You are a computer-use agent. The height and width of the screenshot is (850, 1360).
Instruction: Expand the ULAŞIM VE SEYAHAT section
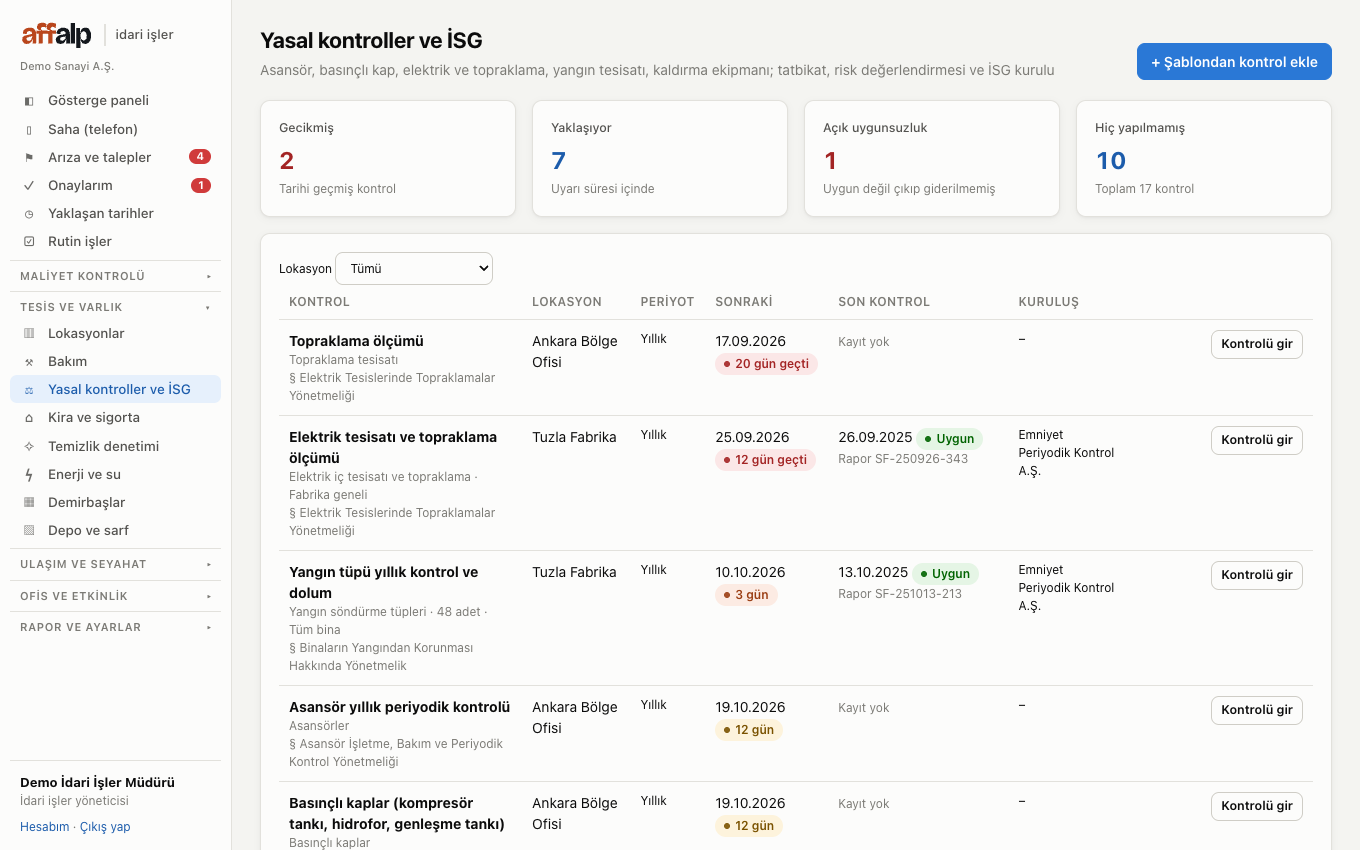click(115, 564)
